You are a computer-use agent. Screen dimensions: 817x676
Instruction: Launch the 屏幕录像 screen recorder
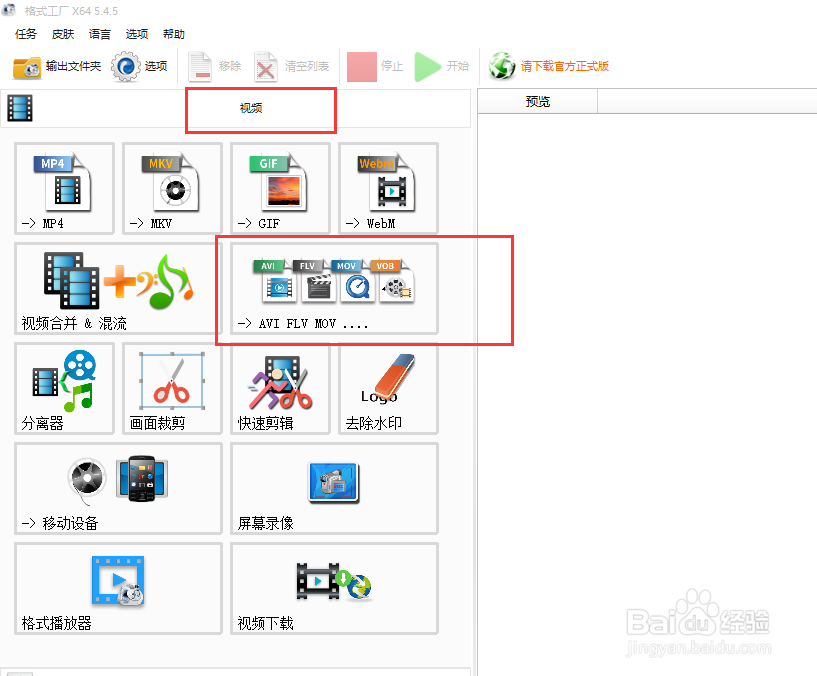coord(335,488)
